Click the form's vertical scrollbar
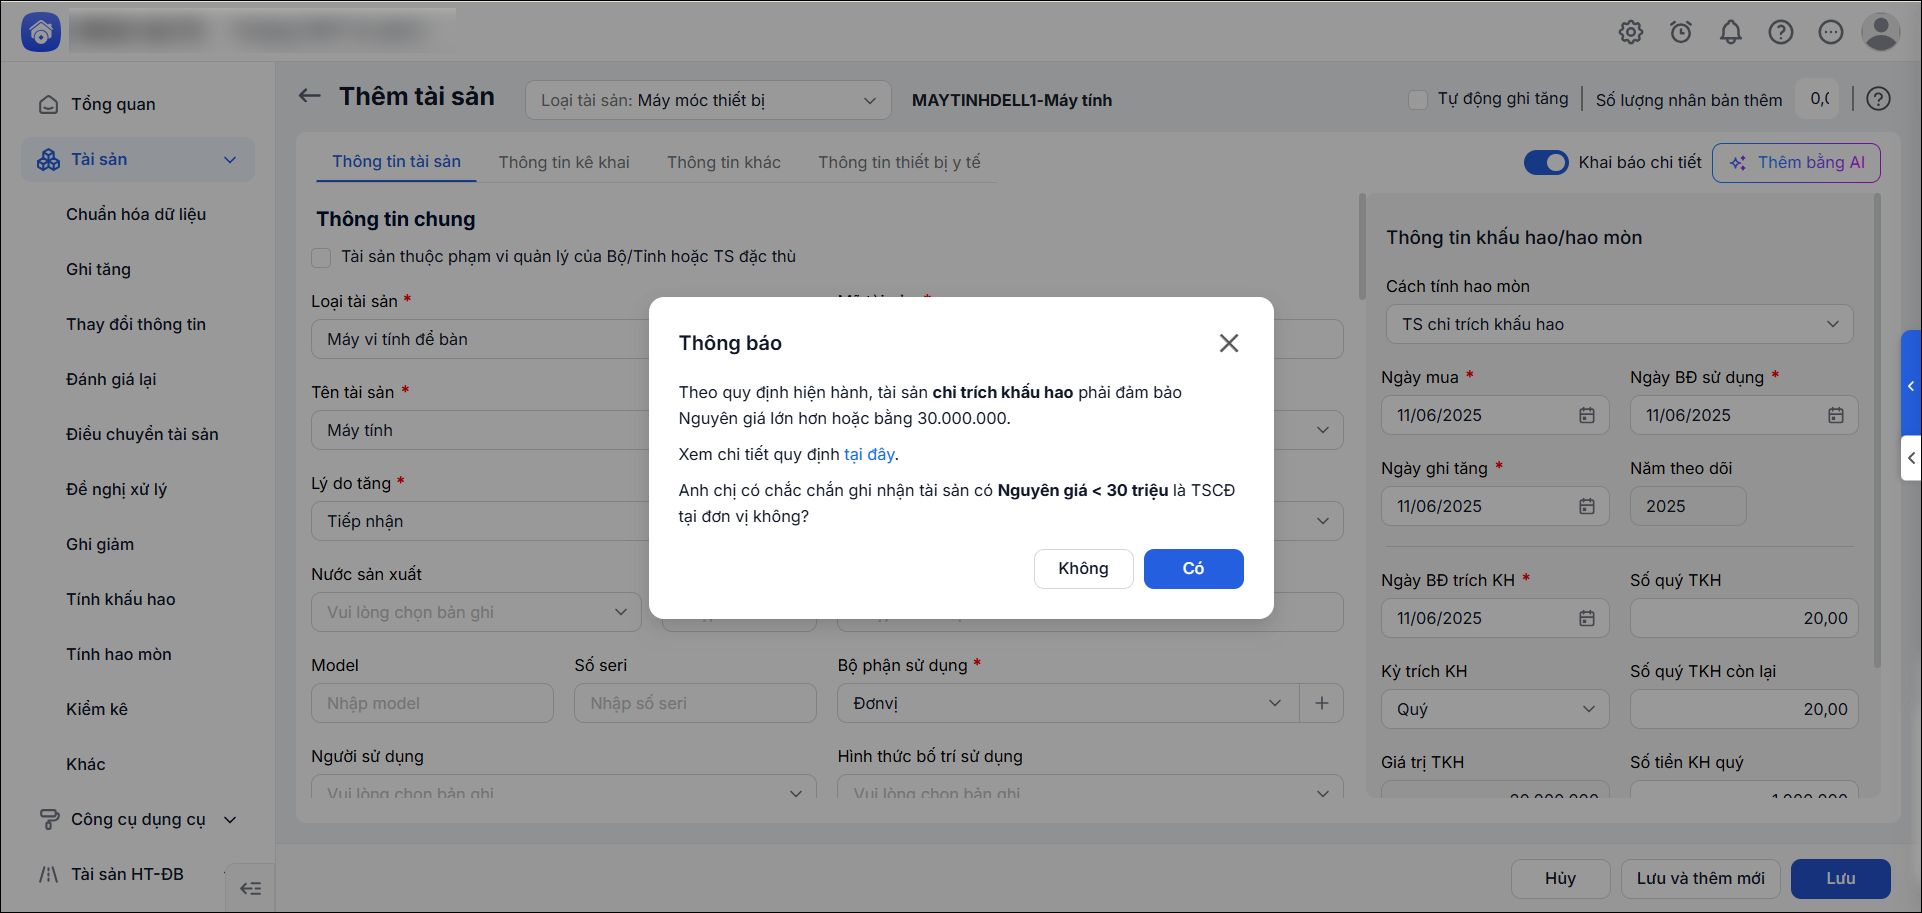 [x=1362, y=246]
